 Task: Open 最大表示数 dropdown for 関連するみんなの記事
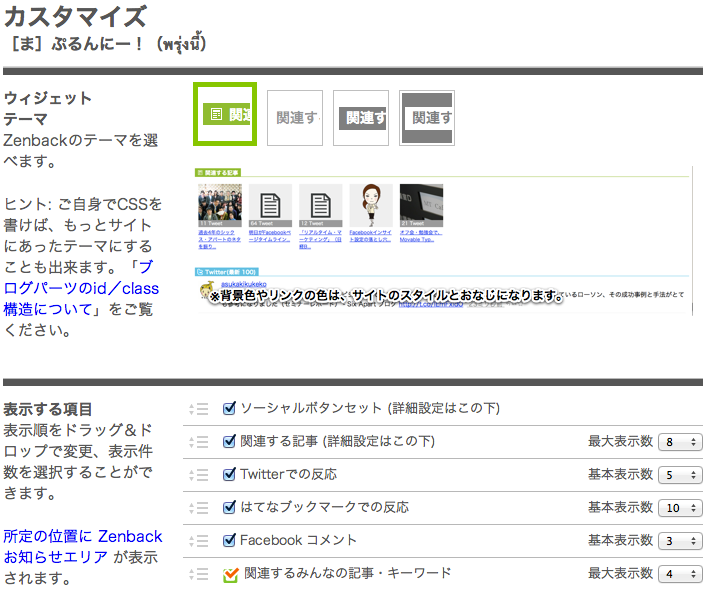point(680,574)
